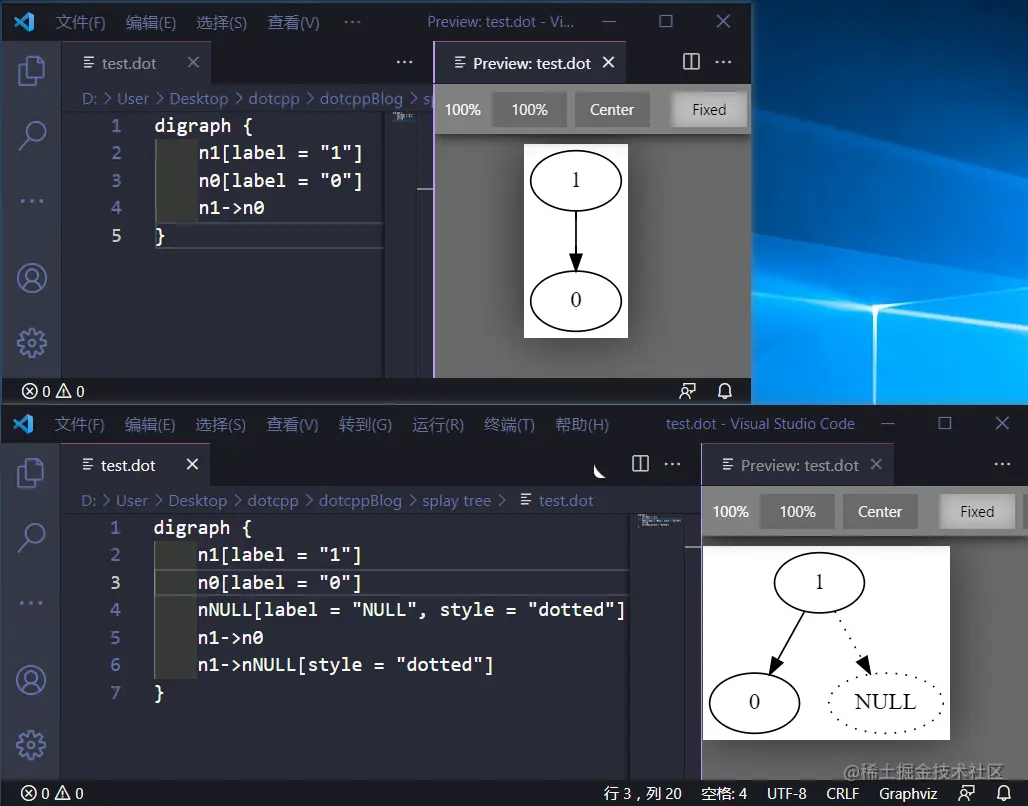Expand hidden menus ellipsis in top window
The image size is (1028, 806).
352,22
